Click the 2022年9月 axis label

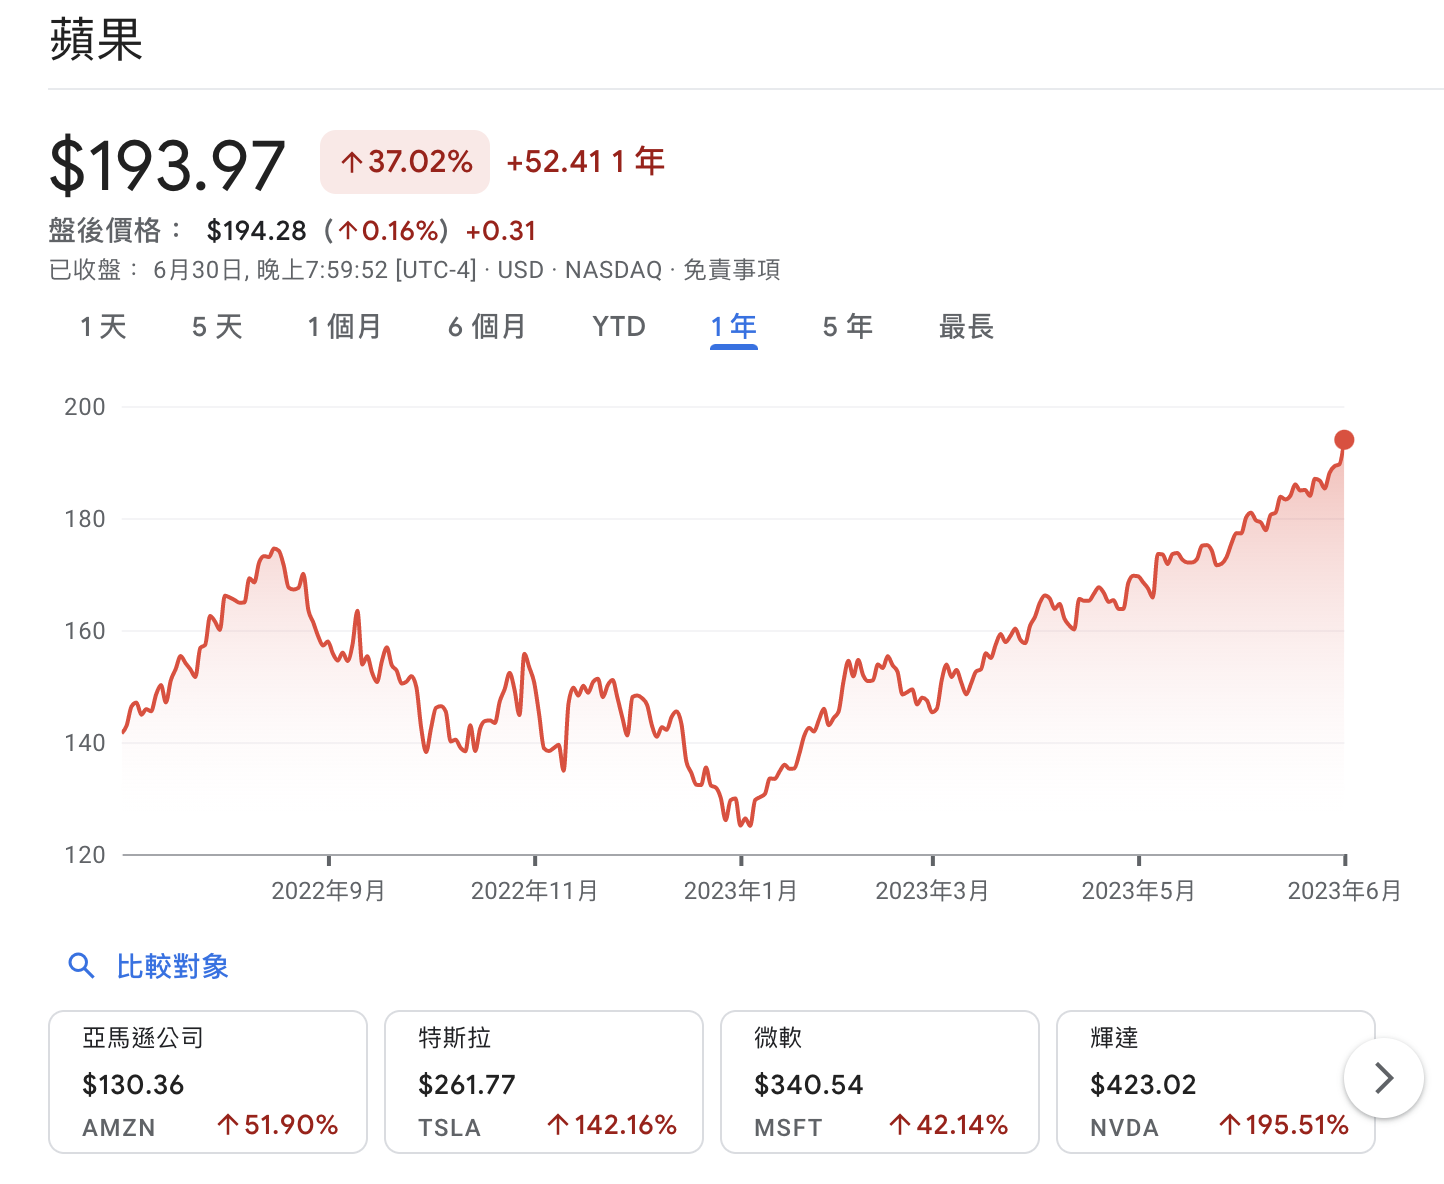click(x=328, y=891)
